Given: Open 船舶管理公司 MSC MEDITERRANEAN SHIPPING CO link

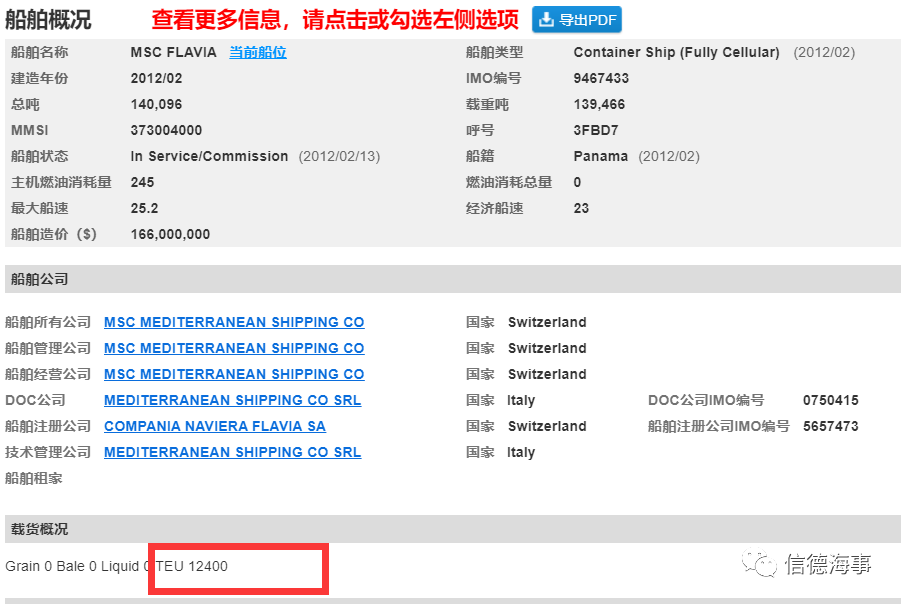Looking at the screenshot, I should [234, 348].
